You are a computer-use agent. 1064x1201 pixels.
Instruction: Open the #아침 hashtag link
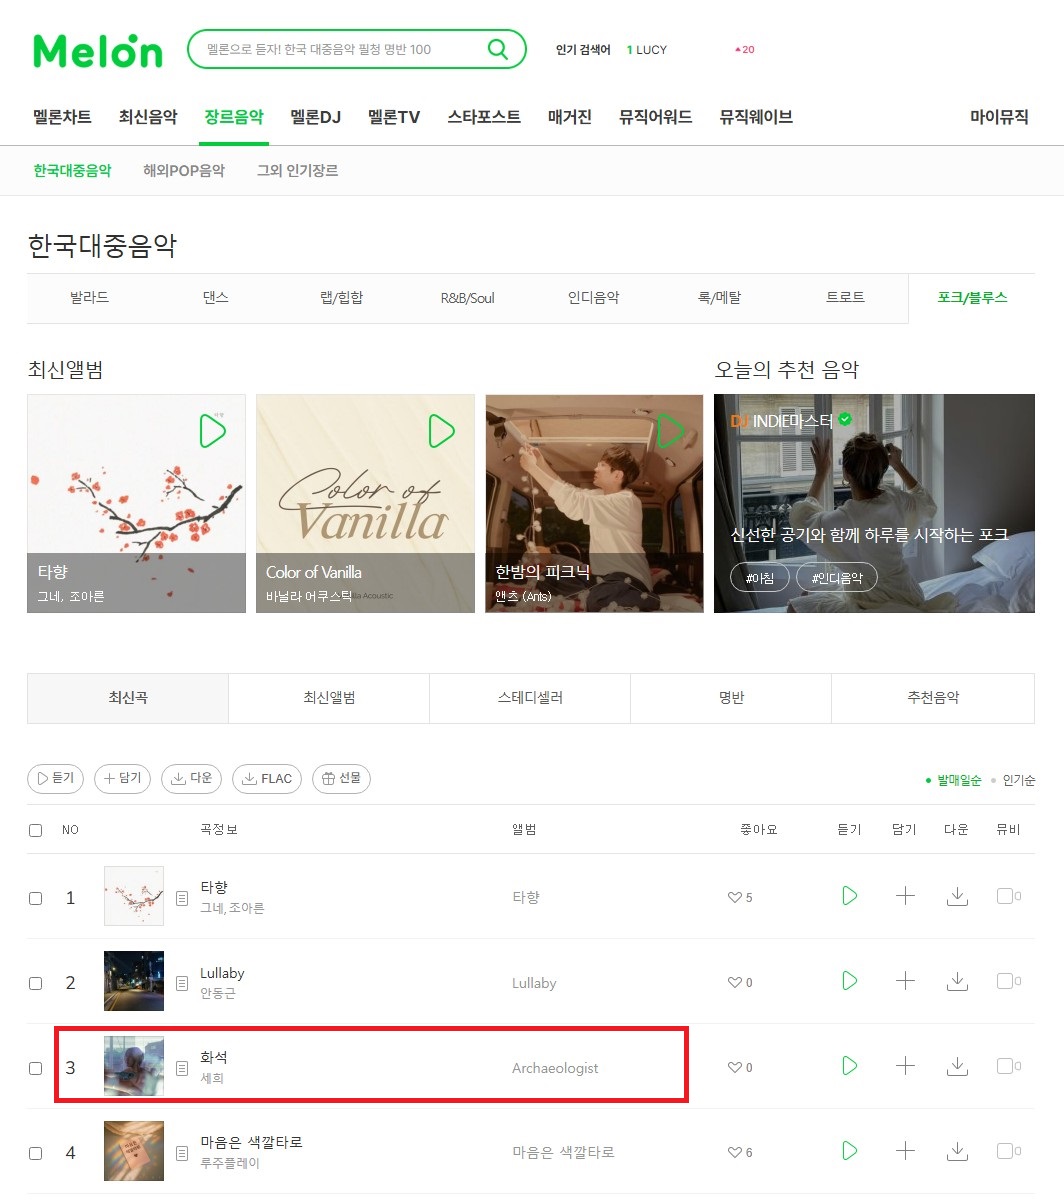(x=760, y=578)
